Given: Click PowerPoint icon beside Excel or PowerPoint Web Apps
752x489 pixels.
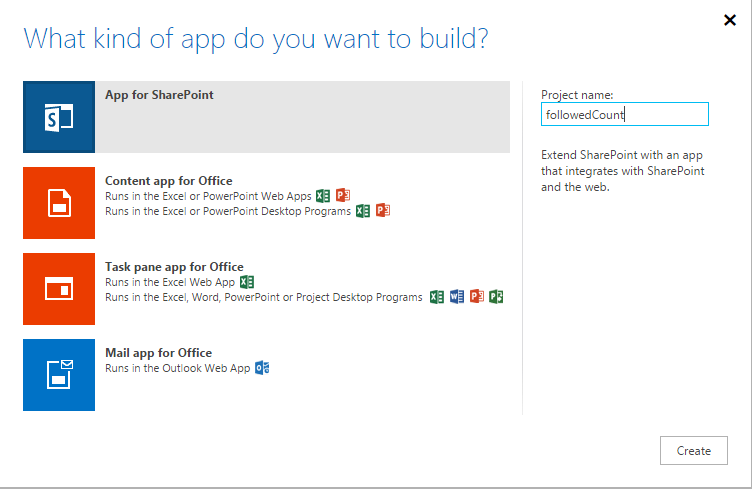Looking at the screenshot, I should 343,196.
